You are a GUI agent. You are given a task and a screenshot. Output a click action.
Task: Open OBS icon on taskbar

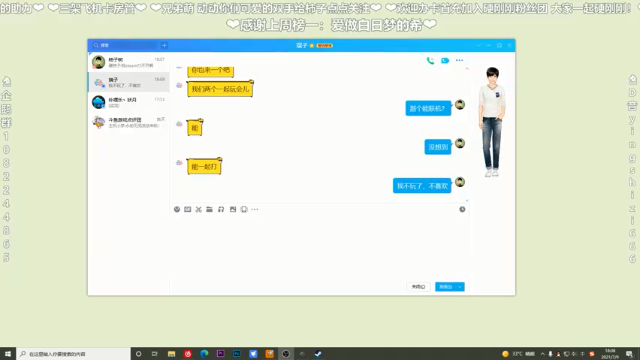pyautogui.click(x=286, y=354)
